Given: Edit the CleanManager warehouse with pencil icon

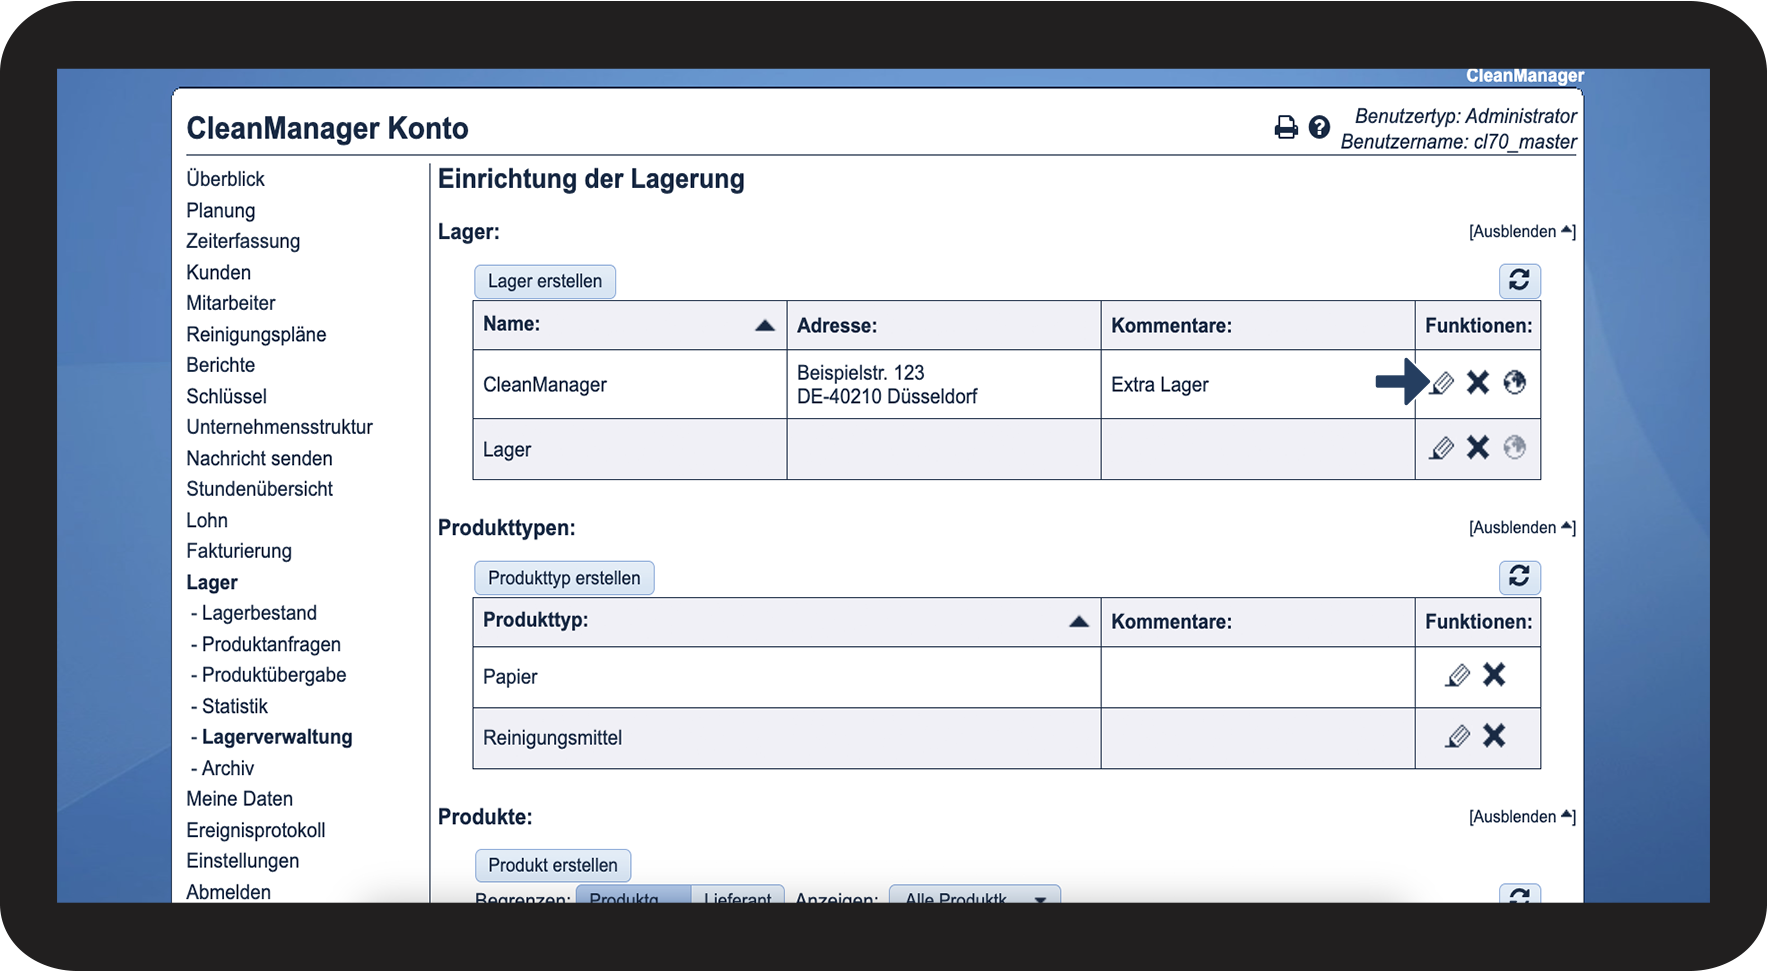Looking at the screenshot, I should [x=1442, y=383].
